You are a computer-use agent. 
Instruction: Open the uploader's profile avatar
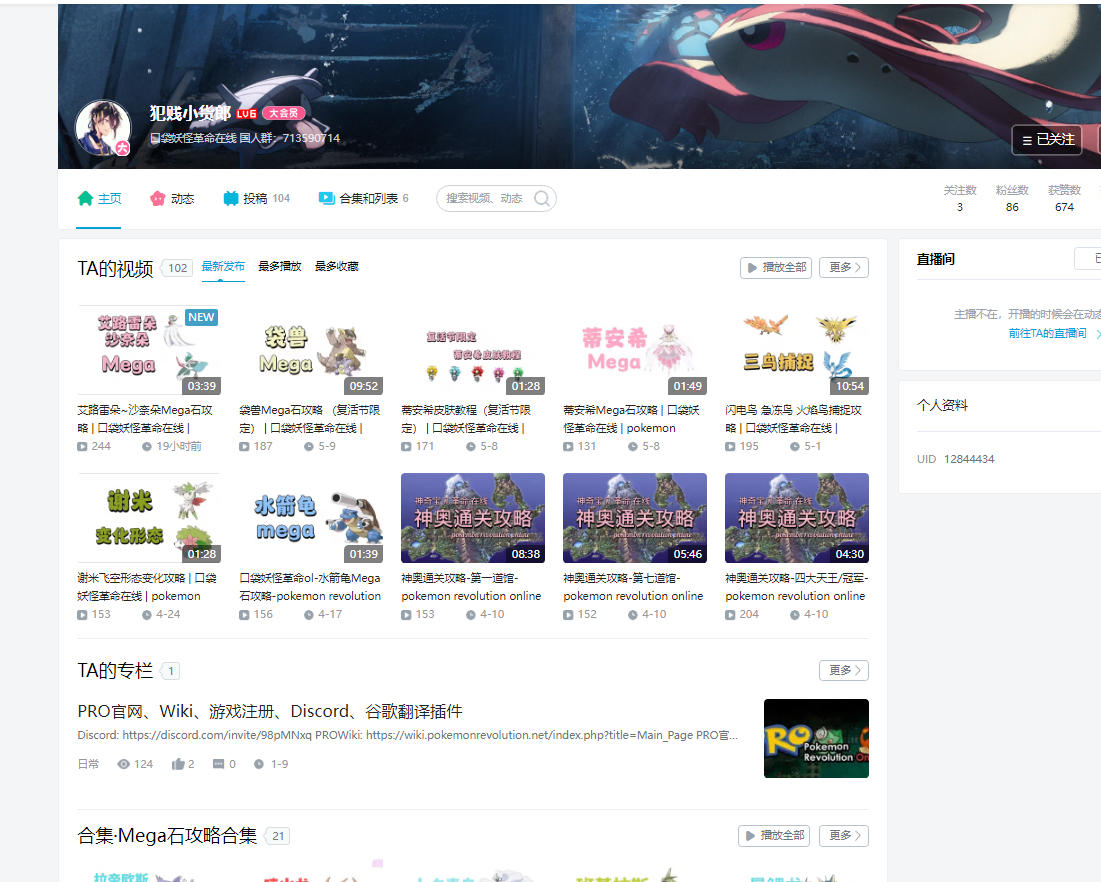(x=103, y=128)
